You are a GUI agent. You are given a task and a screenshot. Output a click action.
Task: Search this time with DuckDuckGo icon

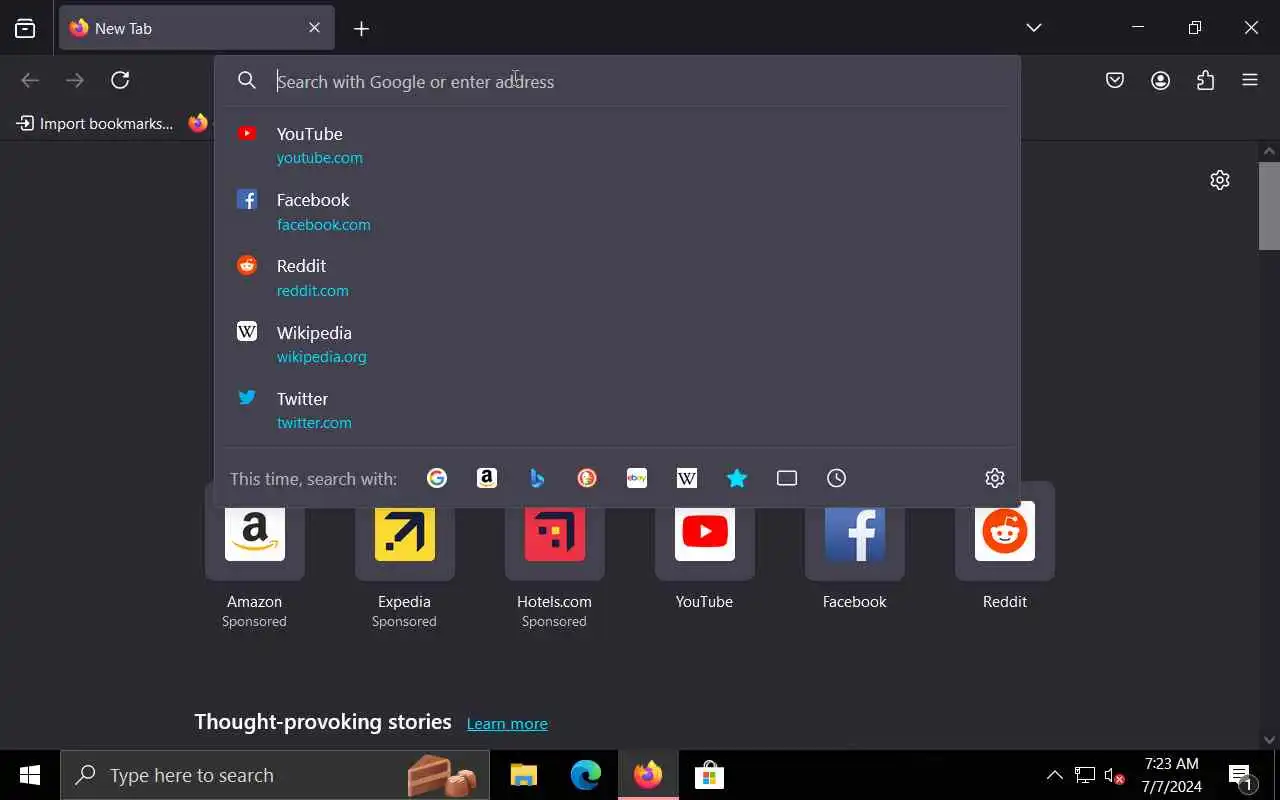point(587,478)
